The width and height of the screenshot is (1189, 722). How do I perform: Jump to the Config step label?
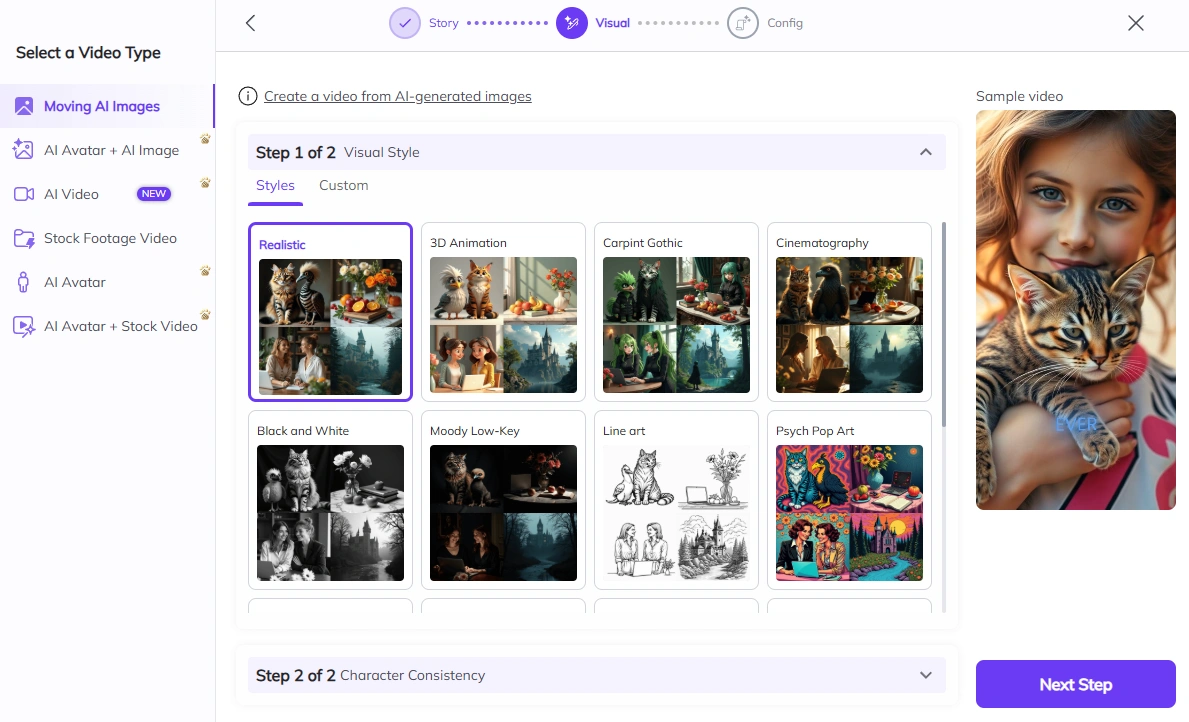coord(785,23)
